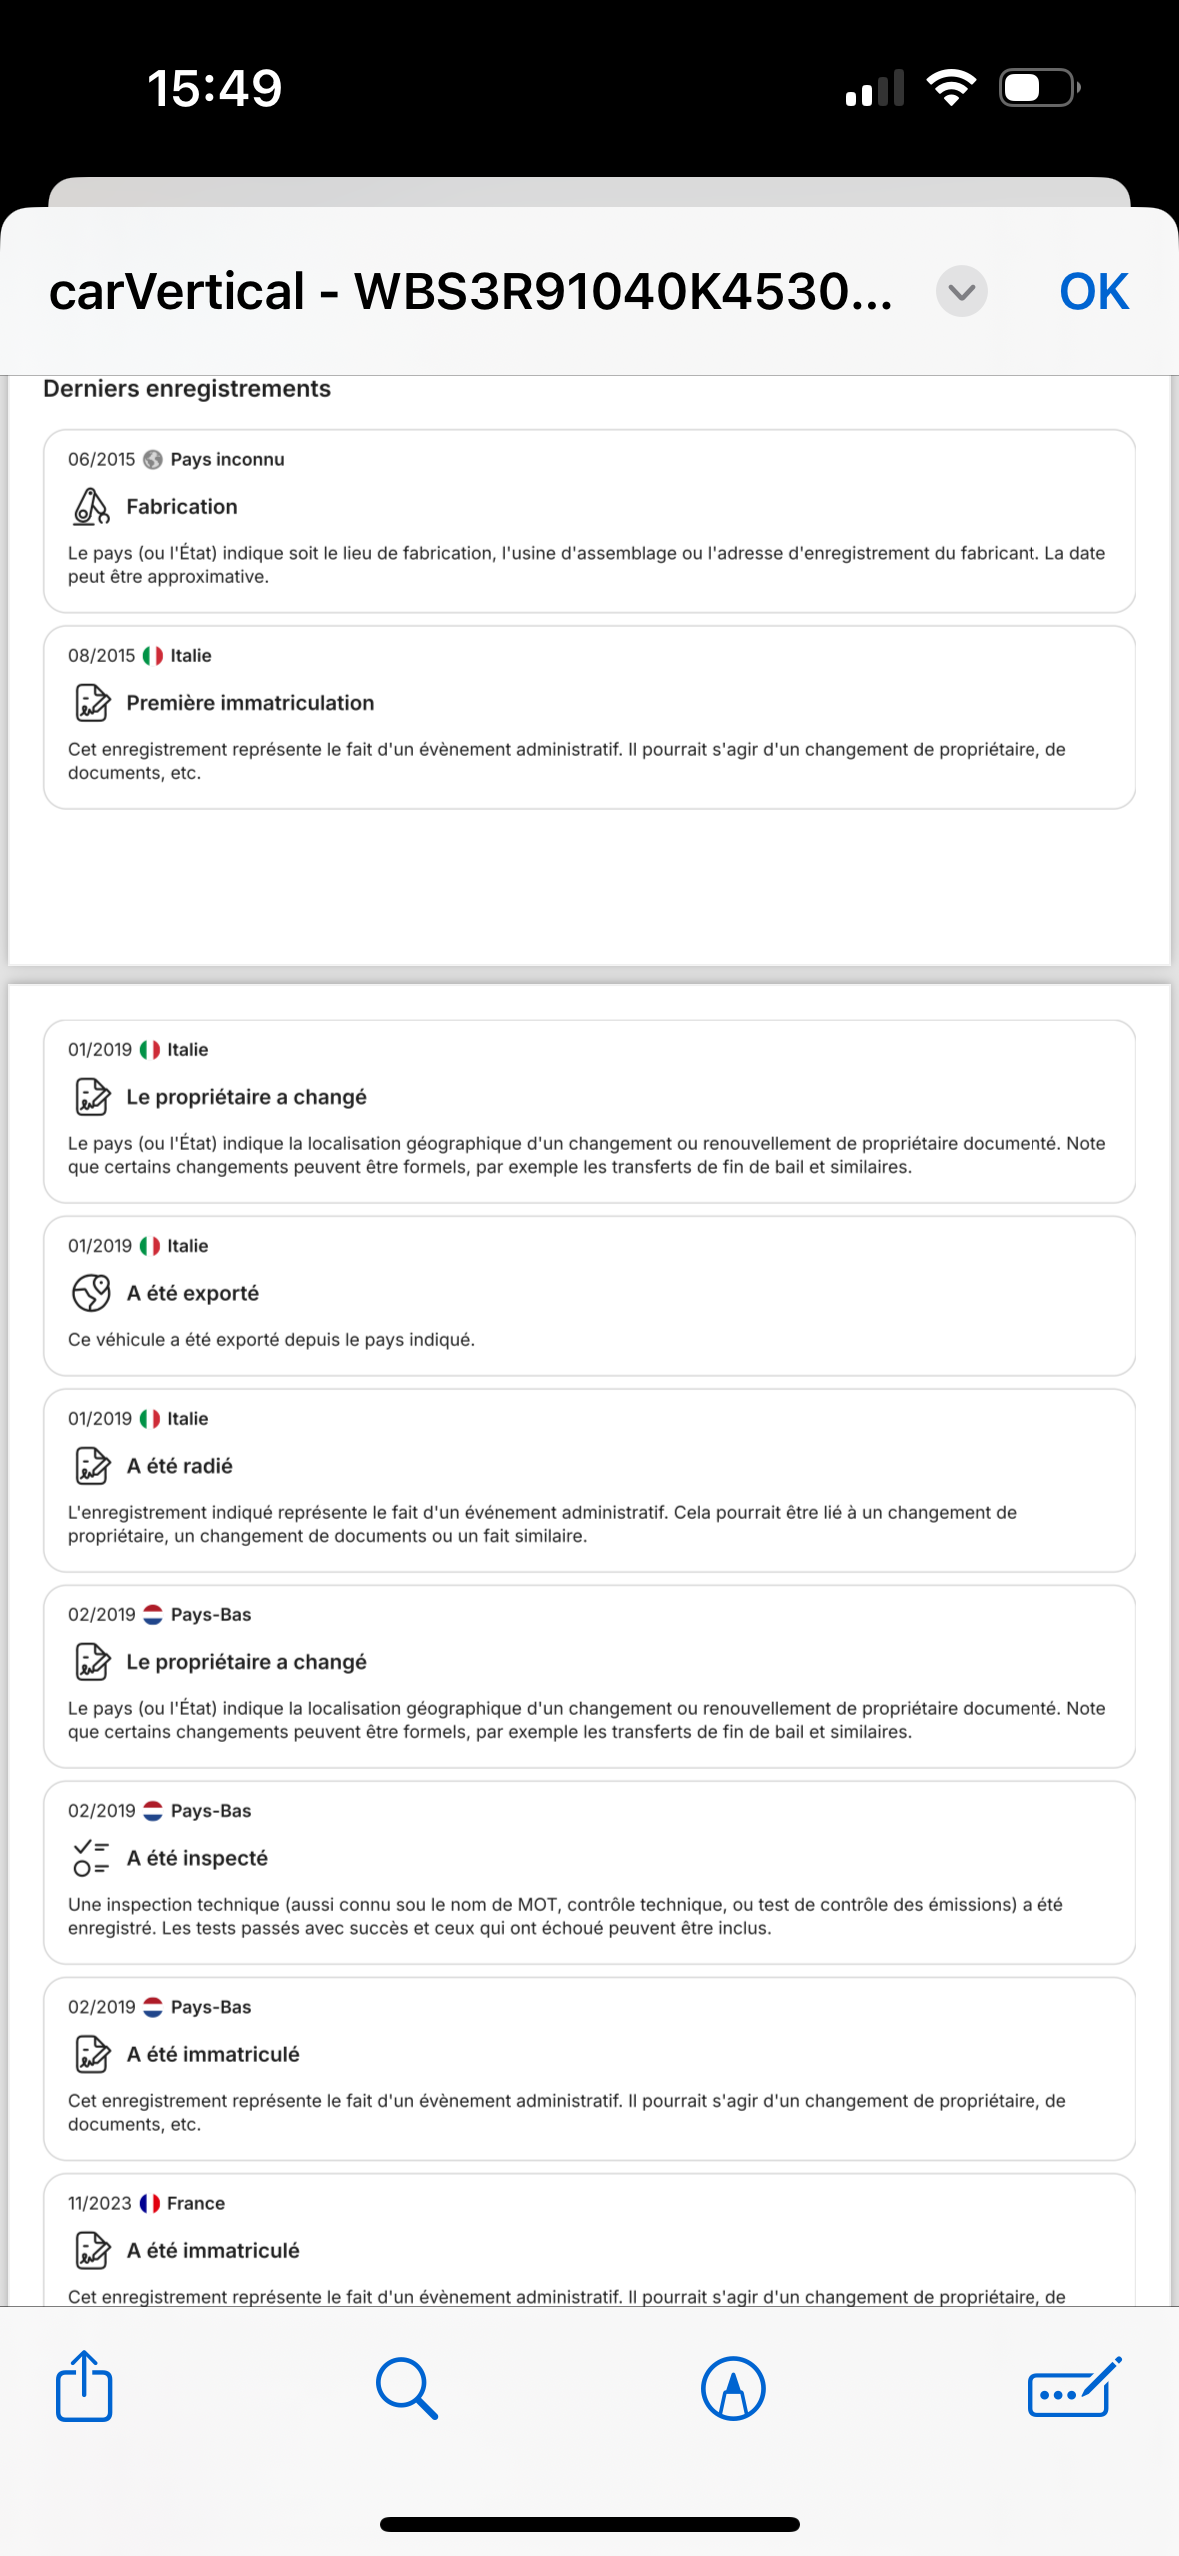Tap the Première immatriculation document icon
1179x2556 pixels.
point(92,703)
